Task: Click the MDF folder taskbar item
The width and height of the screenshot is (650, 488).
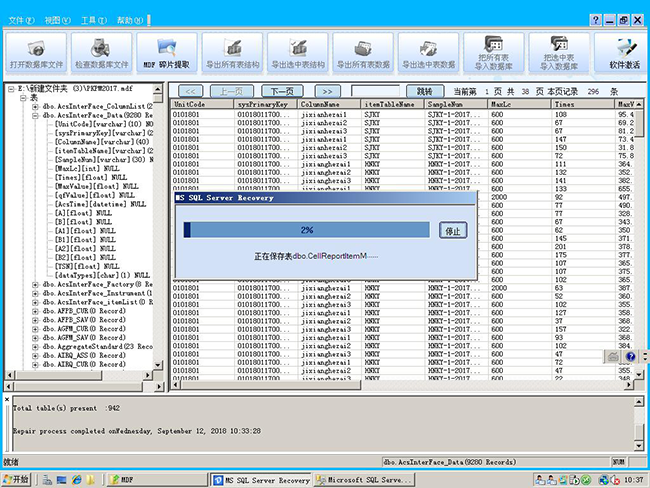Action: click(158, 480)
